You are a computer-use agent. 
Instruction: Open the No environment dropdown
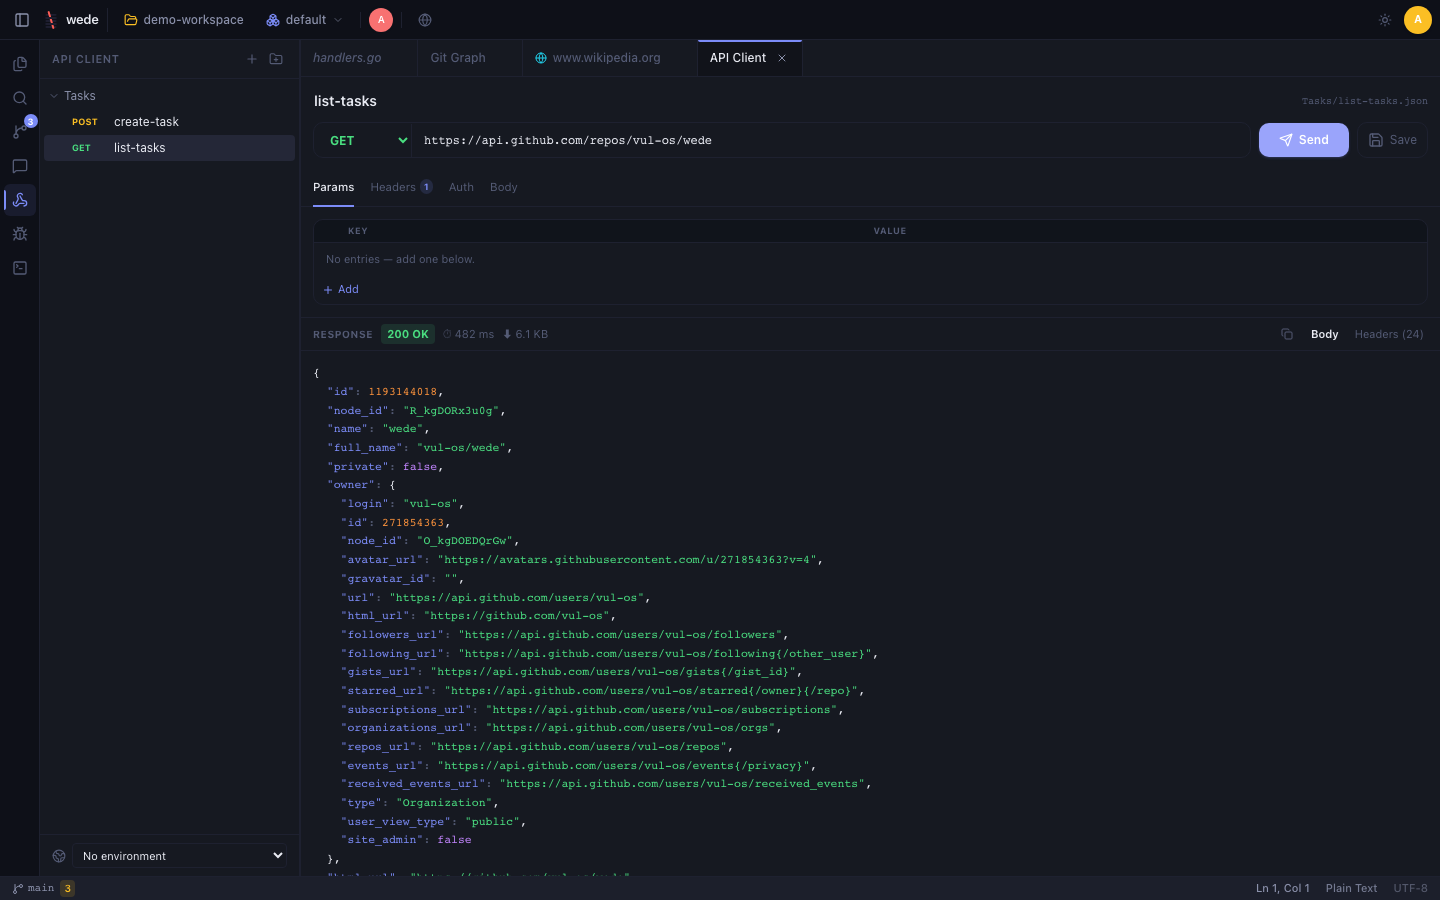pyautogui.click(x=180, y=856)
